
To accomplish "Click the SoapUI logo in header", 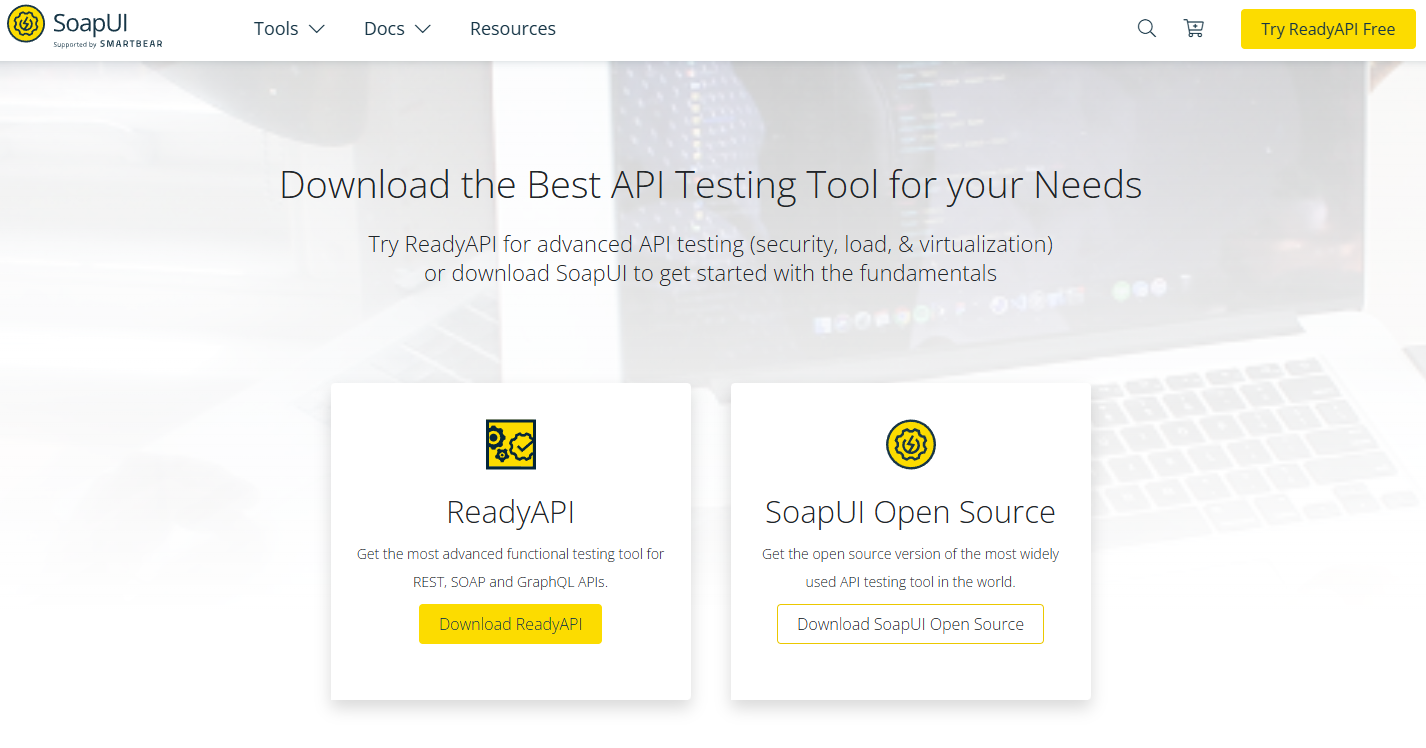I will click(85, 27).
